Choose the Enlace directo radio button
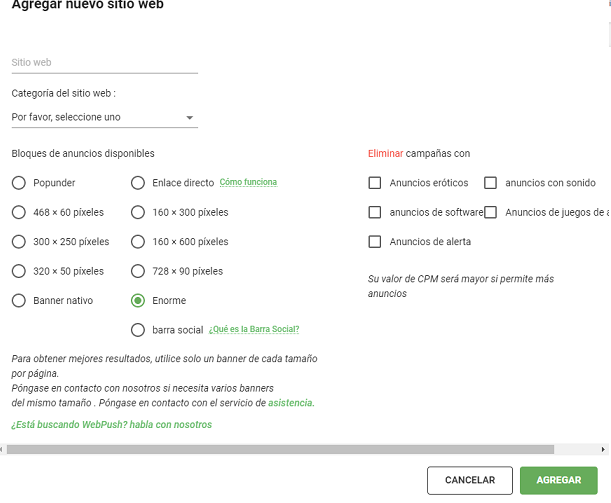This screenshot has width=611, height=503. [x=138, y=183]
